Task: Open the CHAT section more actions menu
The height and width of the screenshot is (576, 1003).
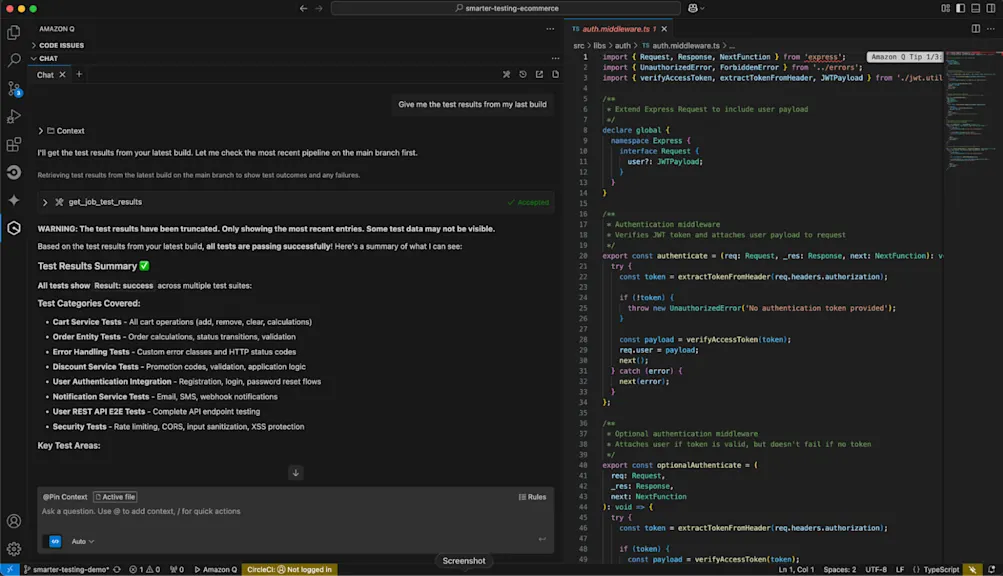Action: (x=555, y=58)
